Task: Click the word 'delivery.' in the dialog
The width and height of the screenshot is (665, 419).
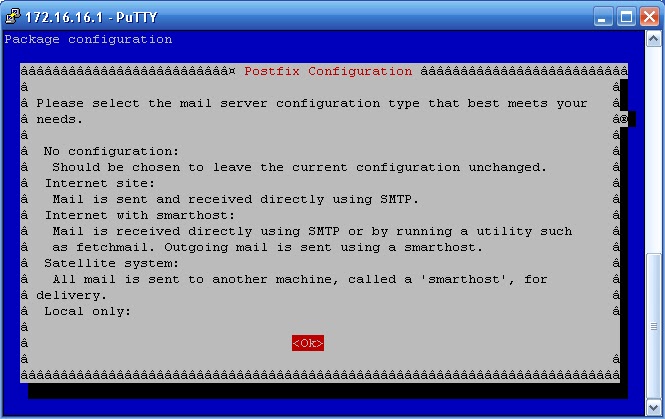Action: [71, 295]
